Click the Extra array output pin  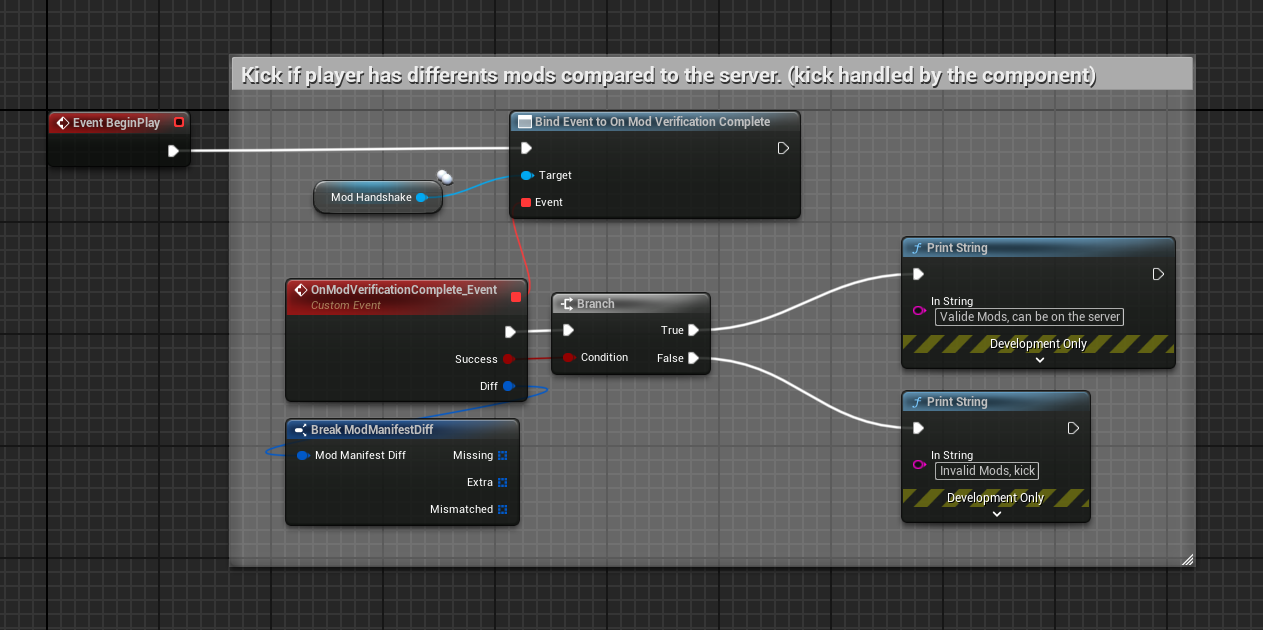tap(502, 483)
